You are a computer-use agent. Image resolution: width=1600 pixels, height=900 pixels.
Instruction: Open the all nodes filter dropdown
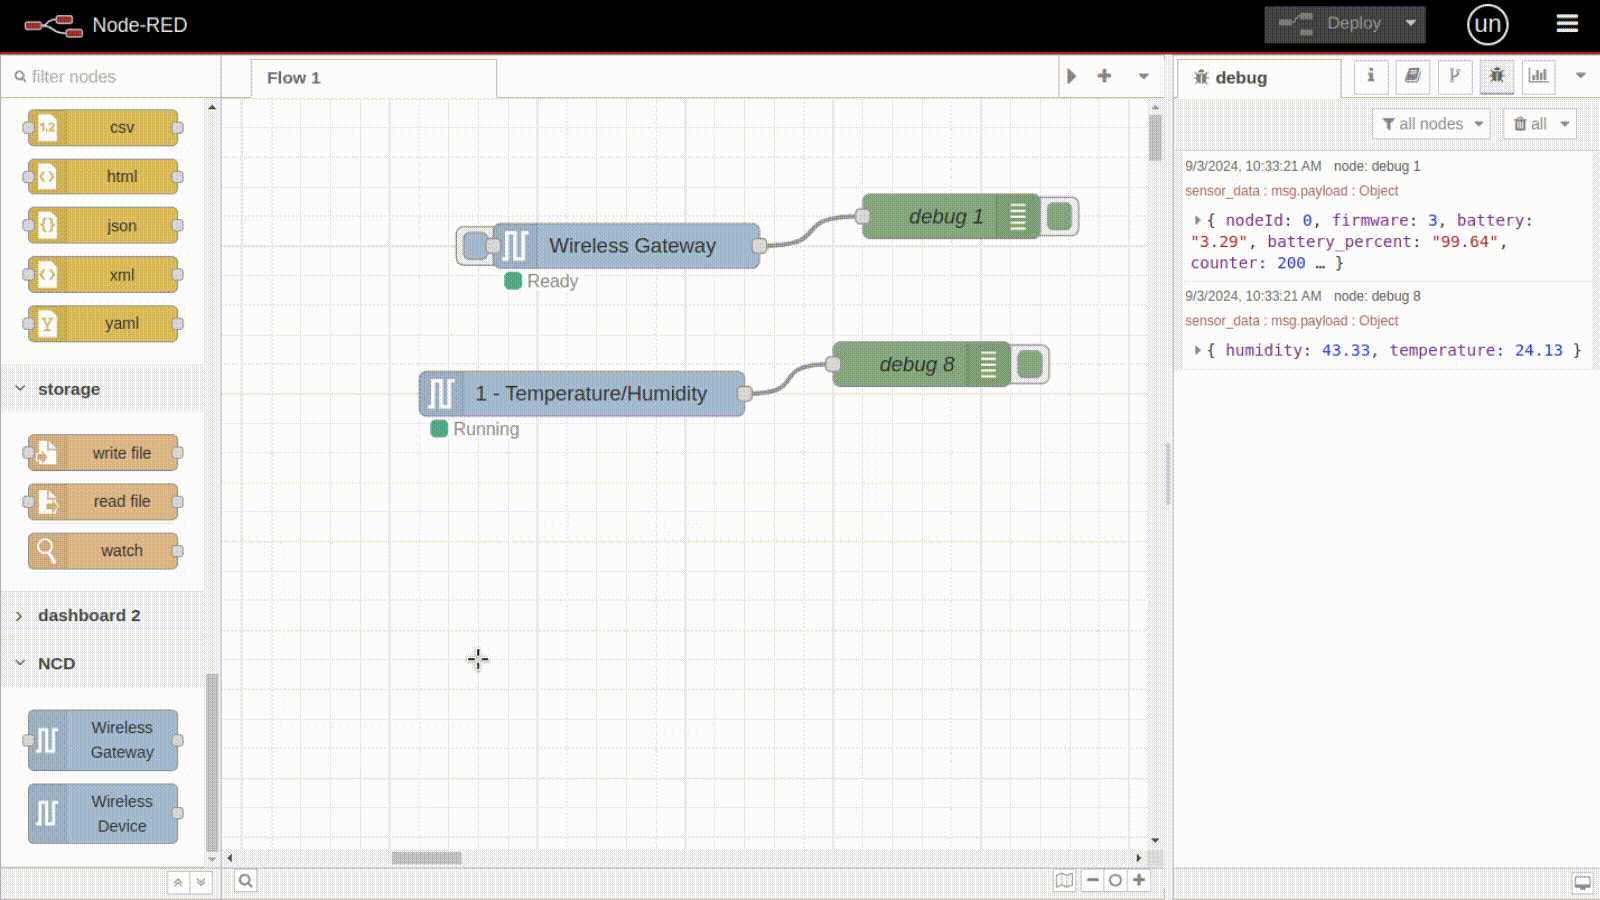point(1431,124)
